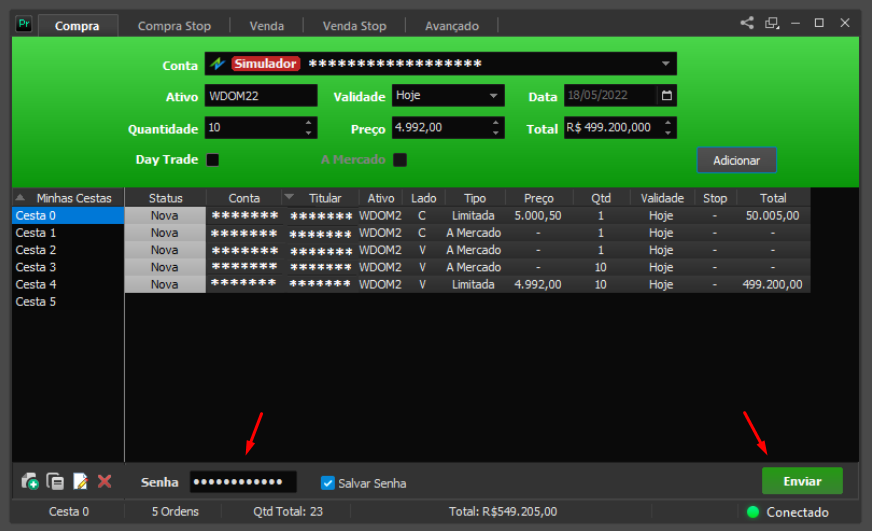Open the calendar date picker icon
The height and width of the screenshot is (531, 872).
[667, 96]
